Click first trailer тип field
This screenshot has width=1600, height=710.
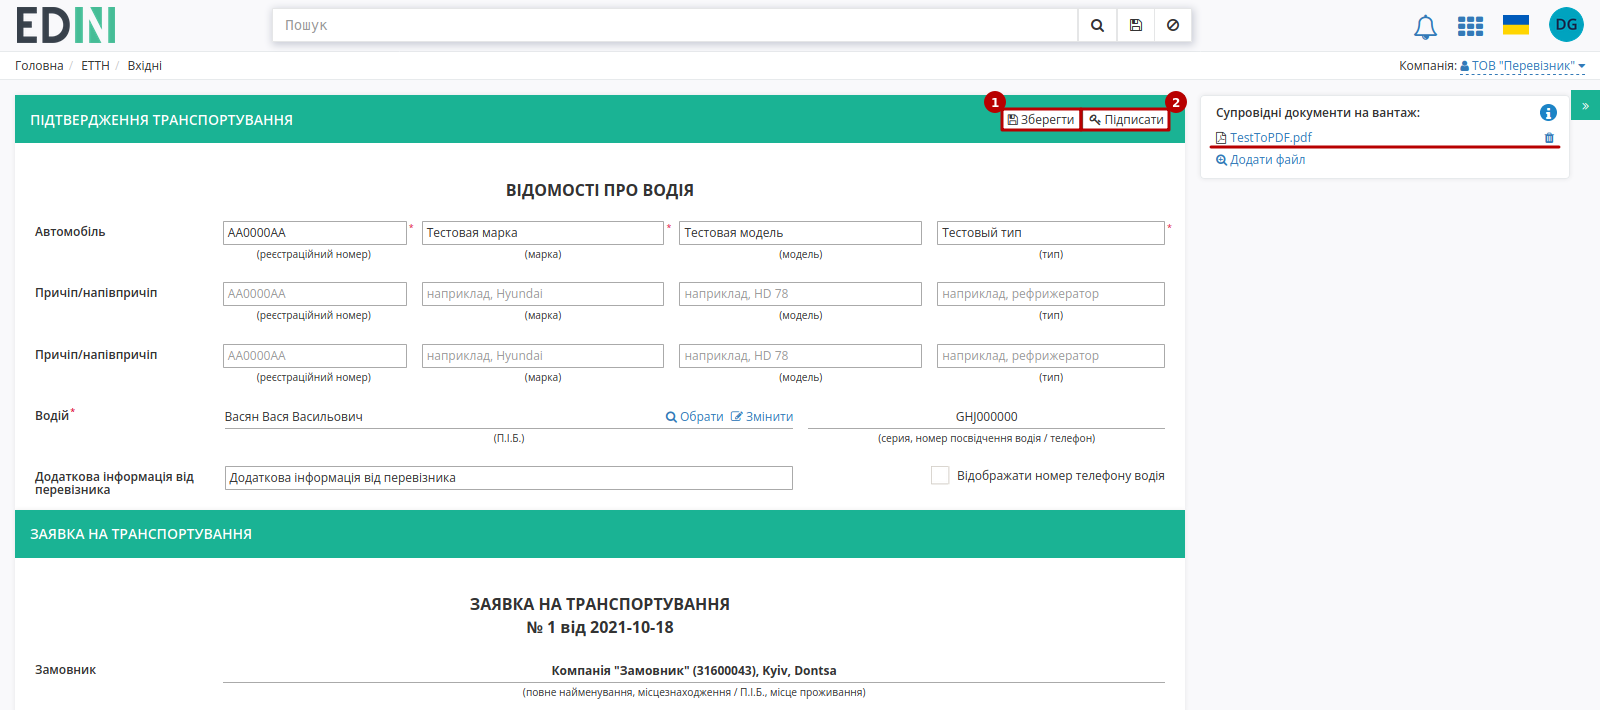(1051, 294)
